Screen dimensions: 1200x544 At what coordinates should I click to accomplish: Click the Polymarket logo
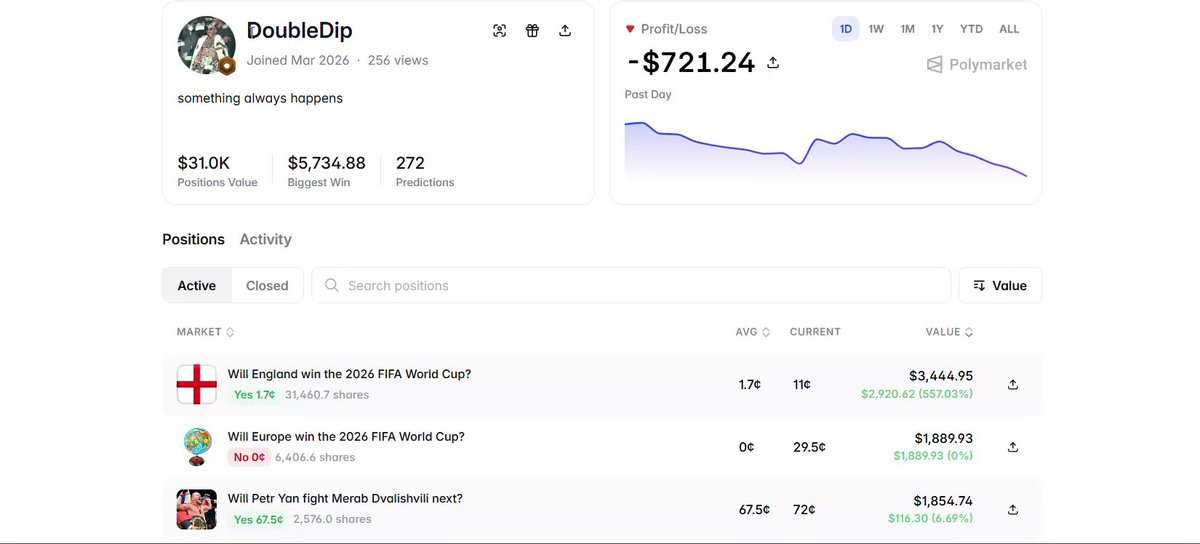[977, 64]
